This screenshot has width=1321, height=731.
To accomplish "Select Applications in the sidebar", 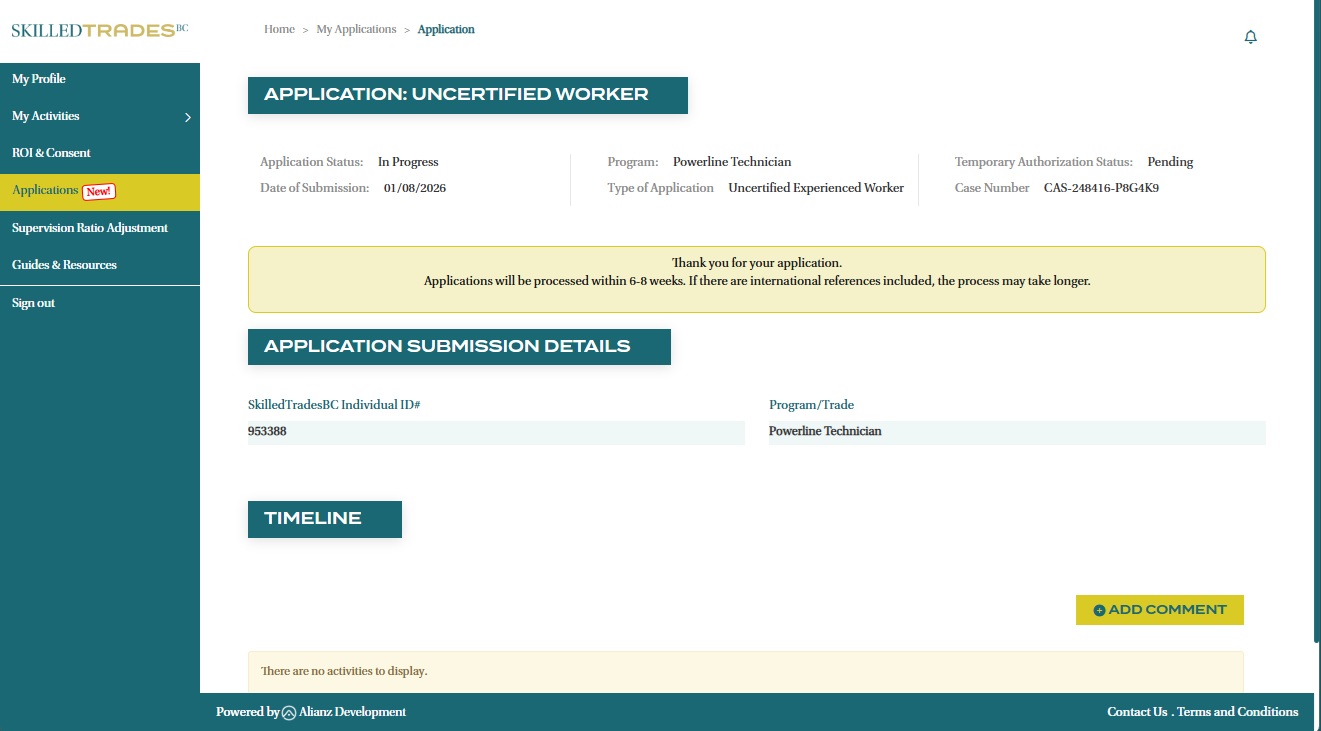I will pyautogui.click(x=45, y=191).
